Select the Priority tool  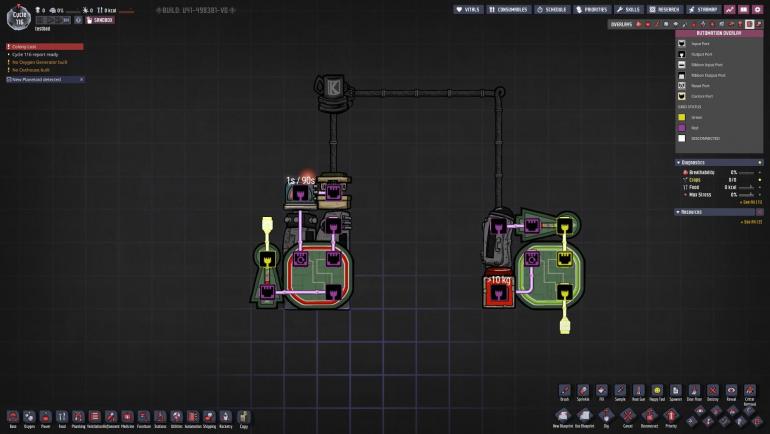click(x=671, y=417)
